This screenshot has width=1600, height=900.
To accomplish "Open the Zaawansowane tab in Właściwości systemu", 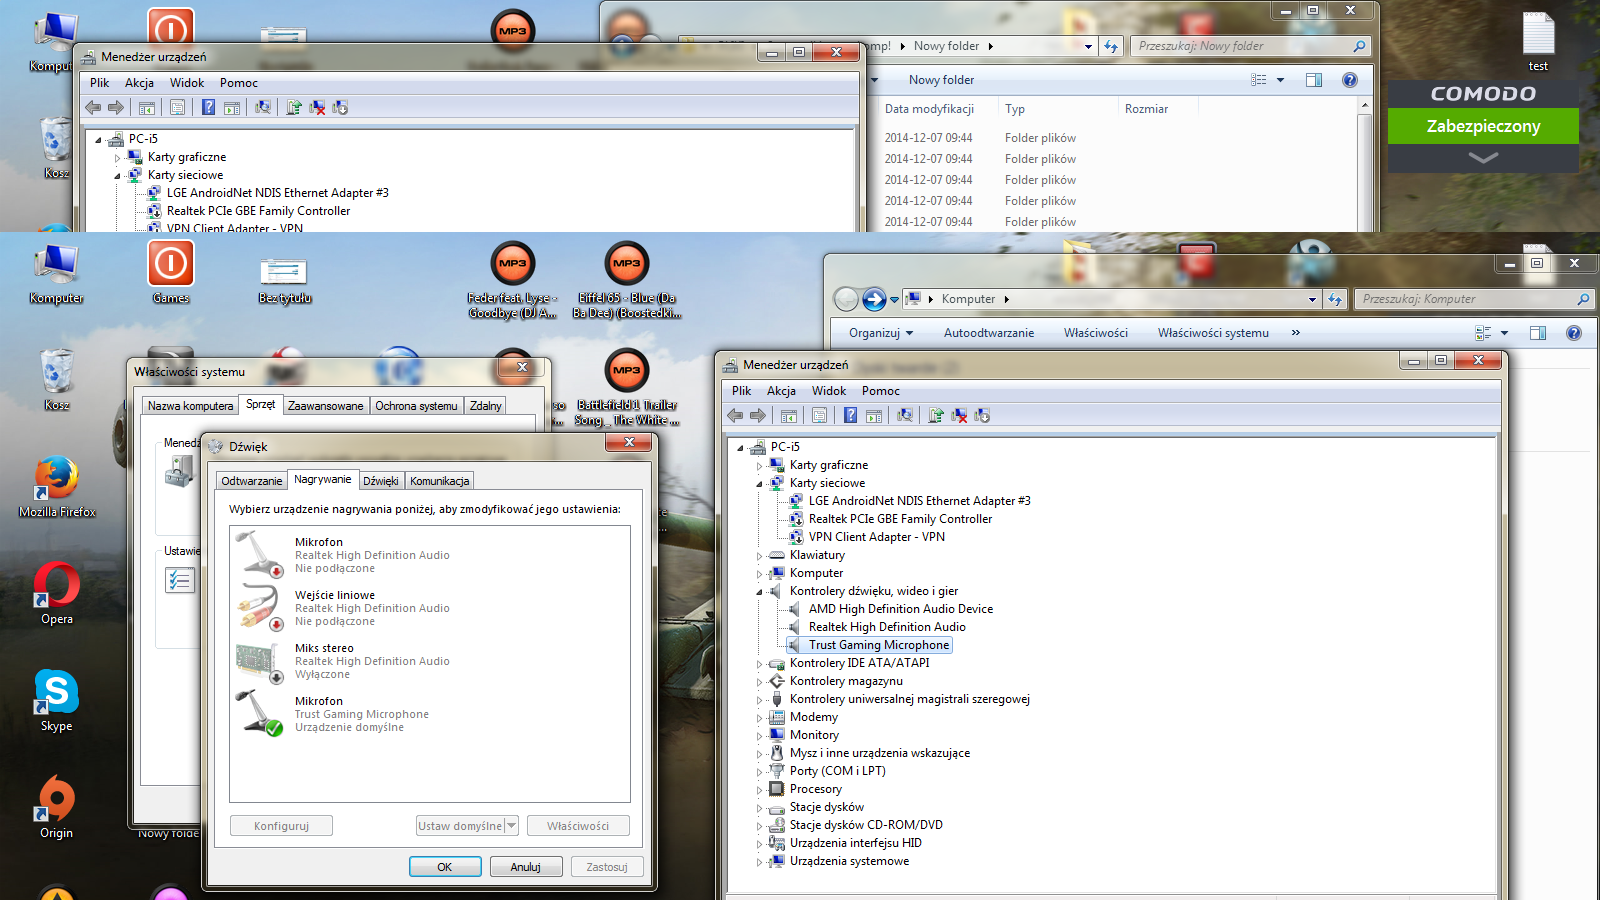I will tap(326, 406).
